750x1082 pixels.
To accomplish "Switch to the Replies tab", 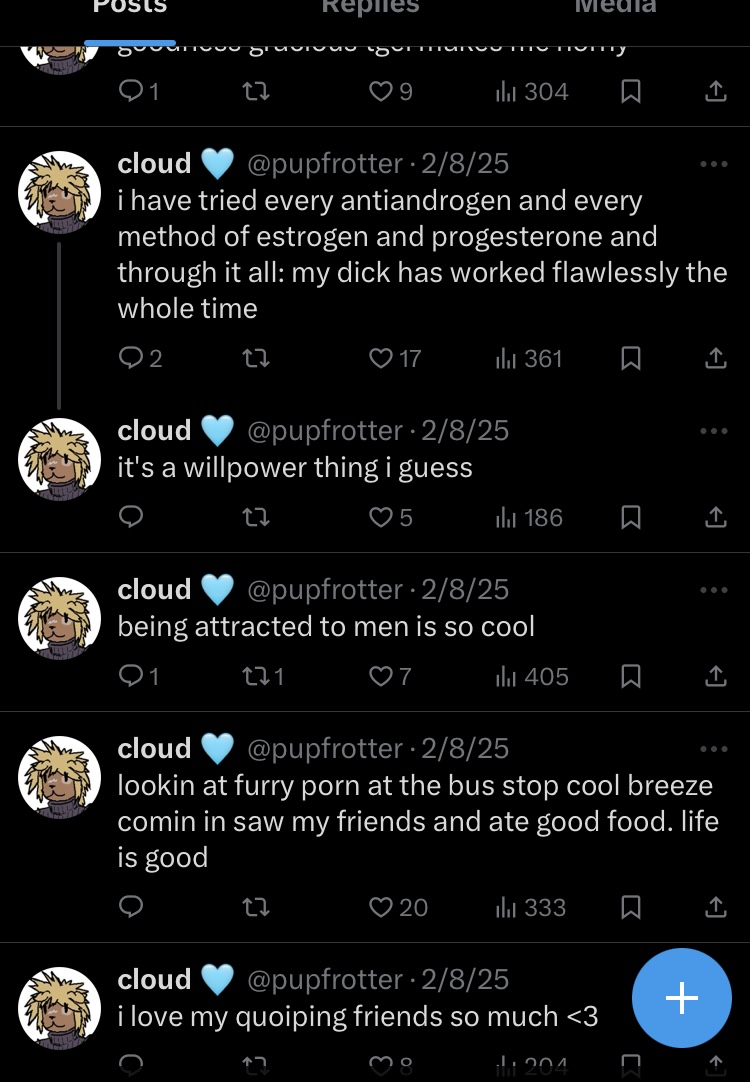I will coord(370,8).
